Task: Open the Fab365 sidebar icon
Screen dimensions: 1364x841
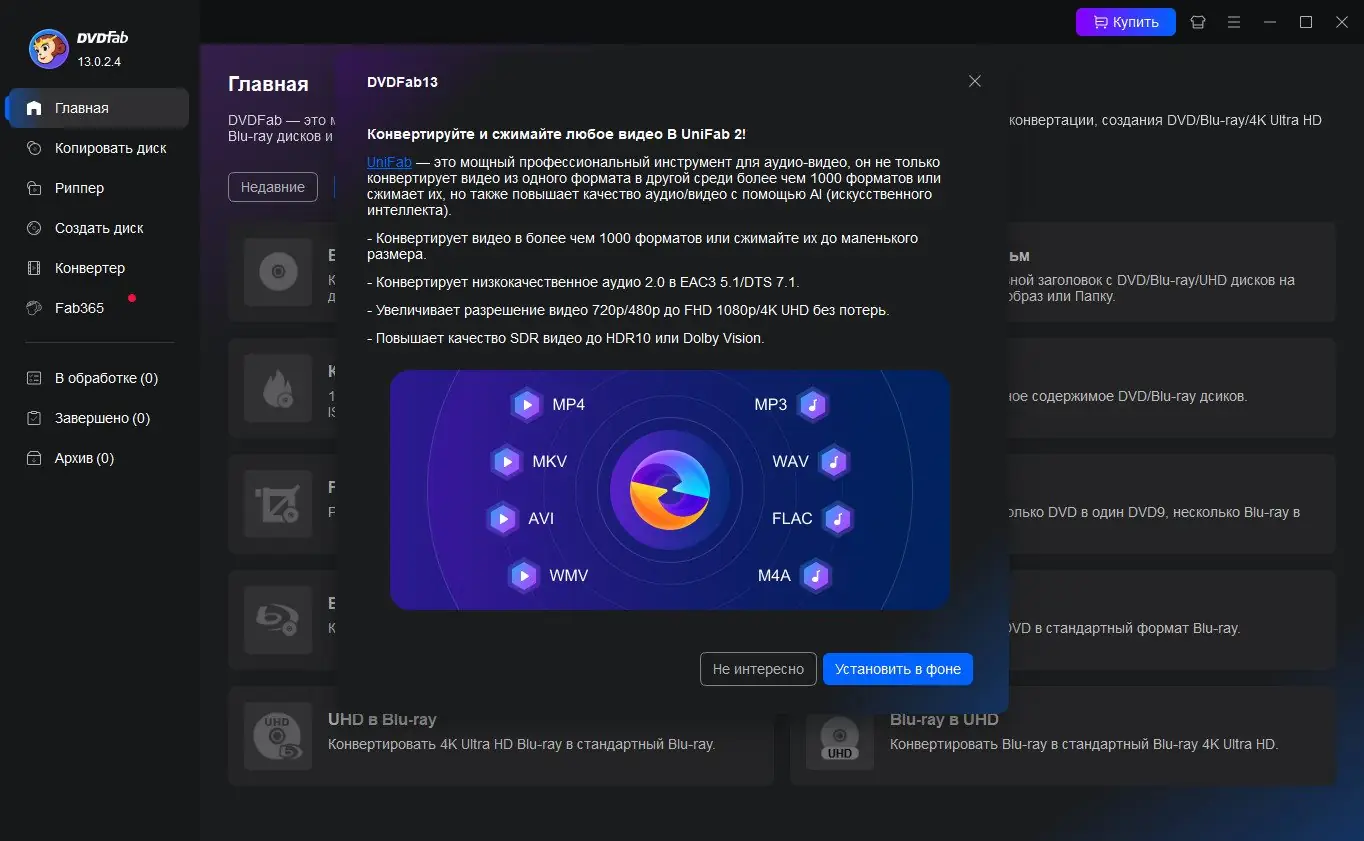Action: click(34, 308)
